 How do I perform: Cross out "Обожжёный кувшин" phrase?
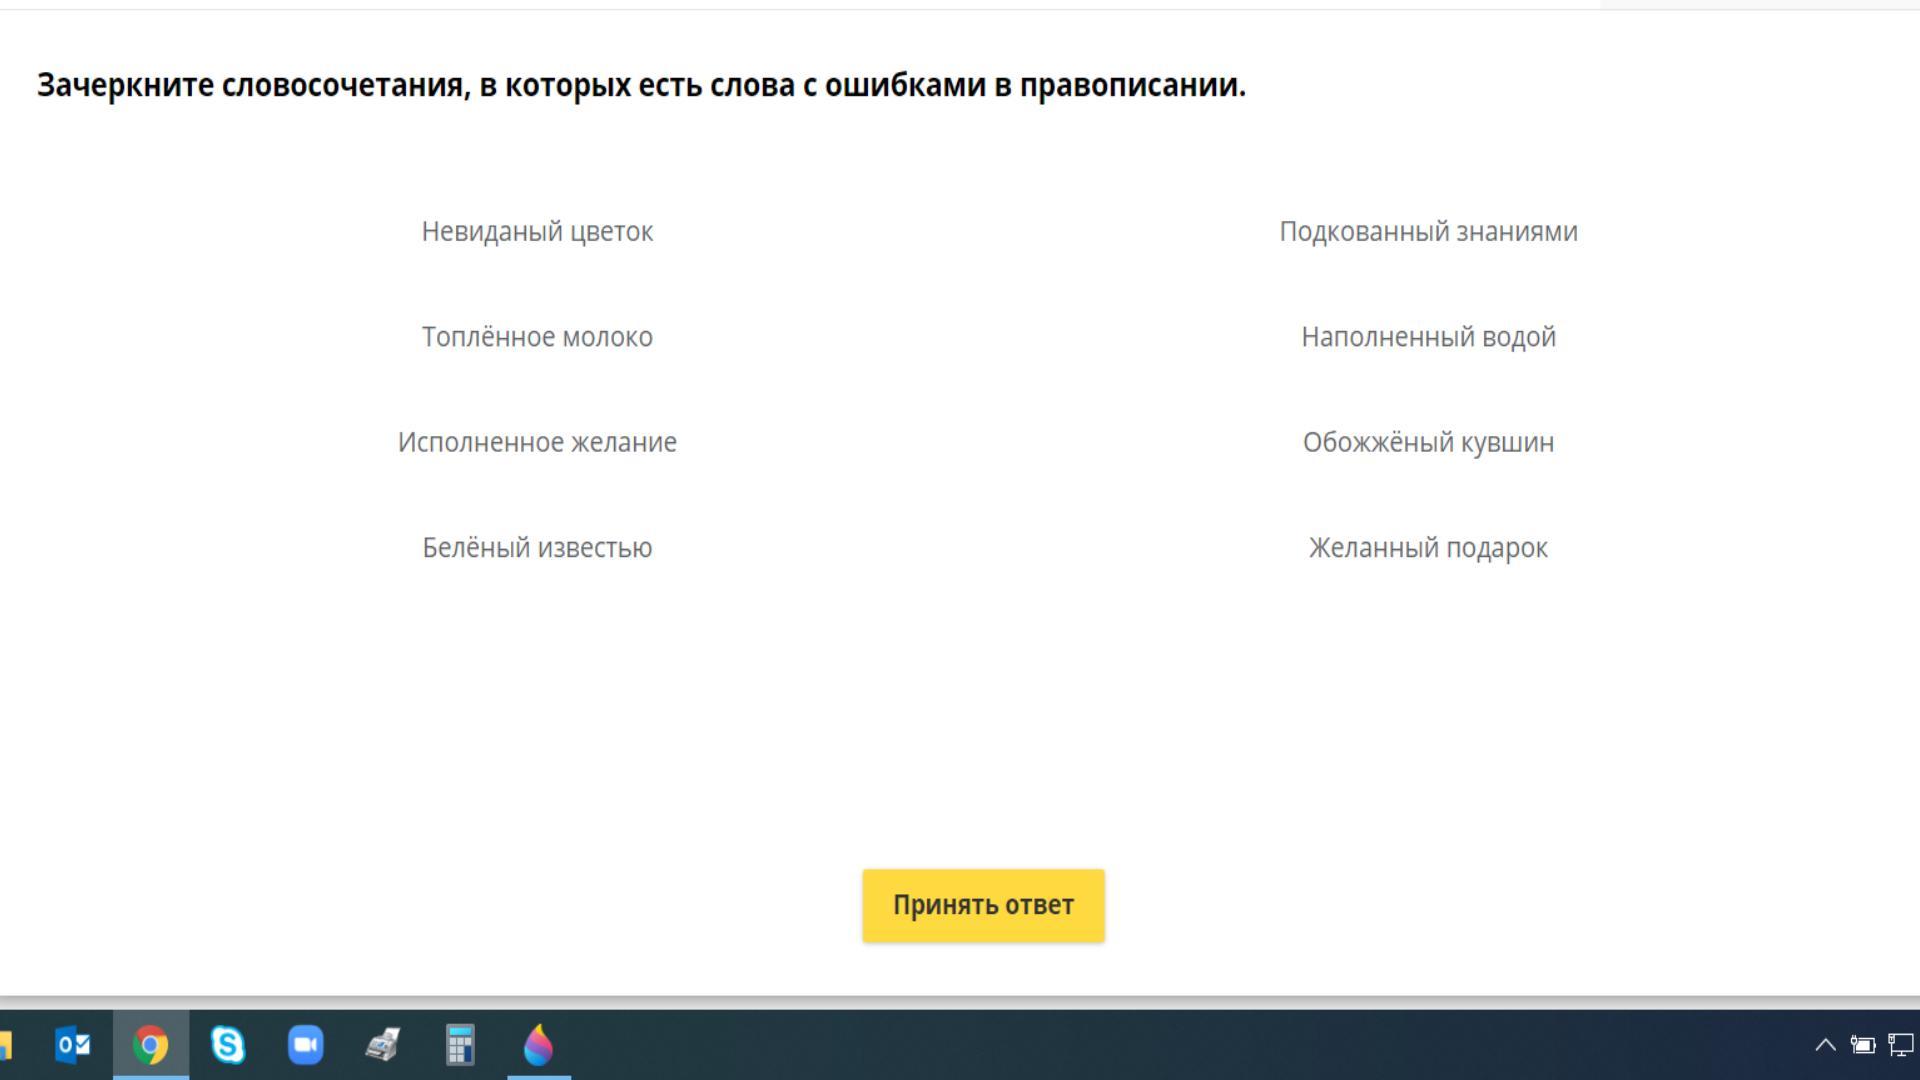pyautogui.click(x=1428, y=442)
